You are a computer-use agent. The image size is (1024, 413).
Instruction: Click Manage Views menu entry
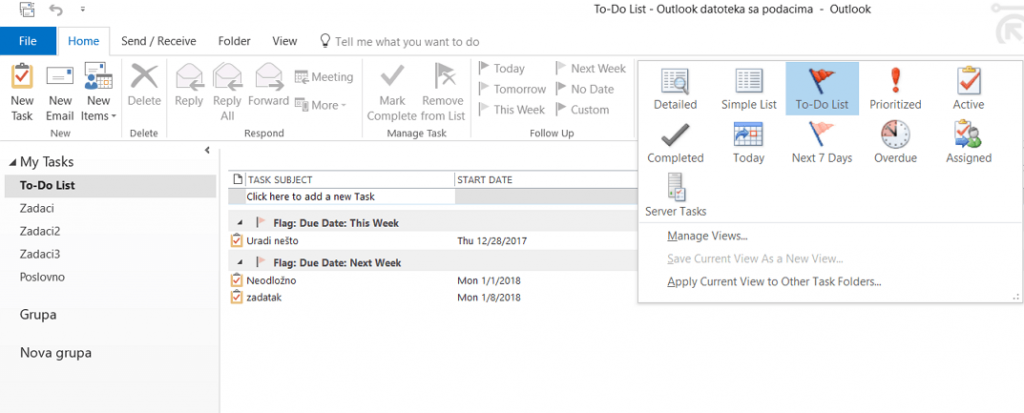coord(707,236)
